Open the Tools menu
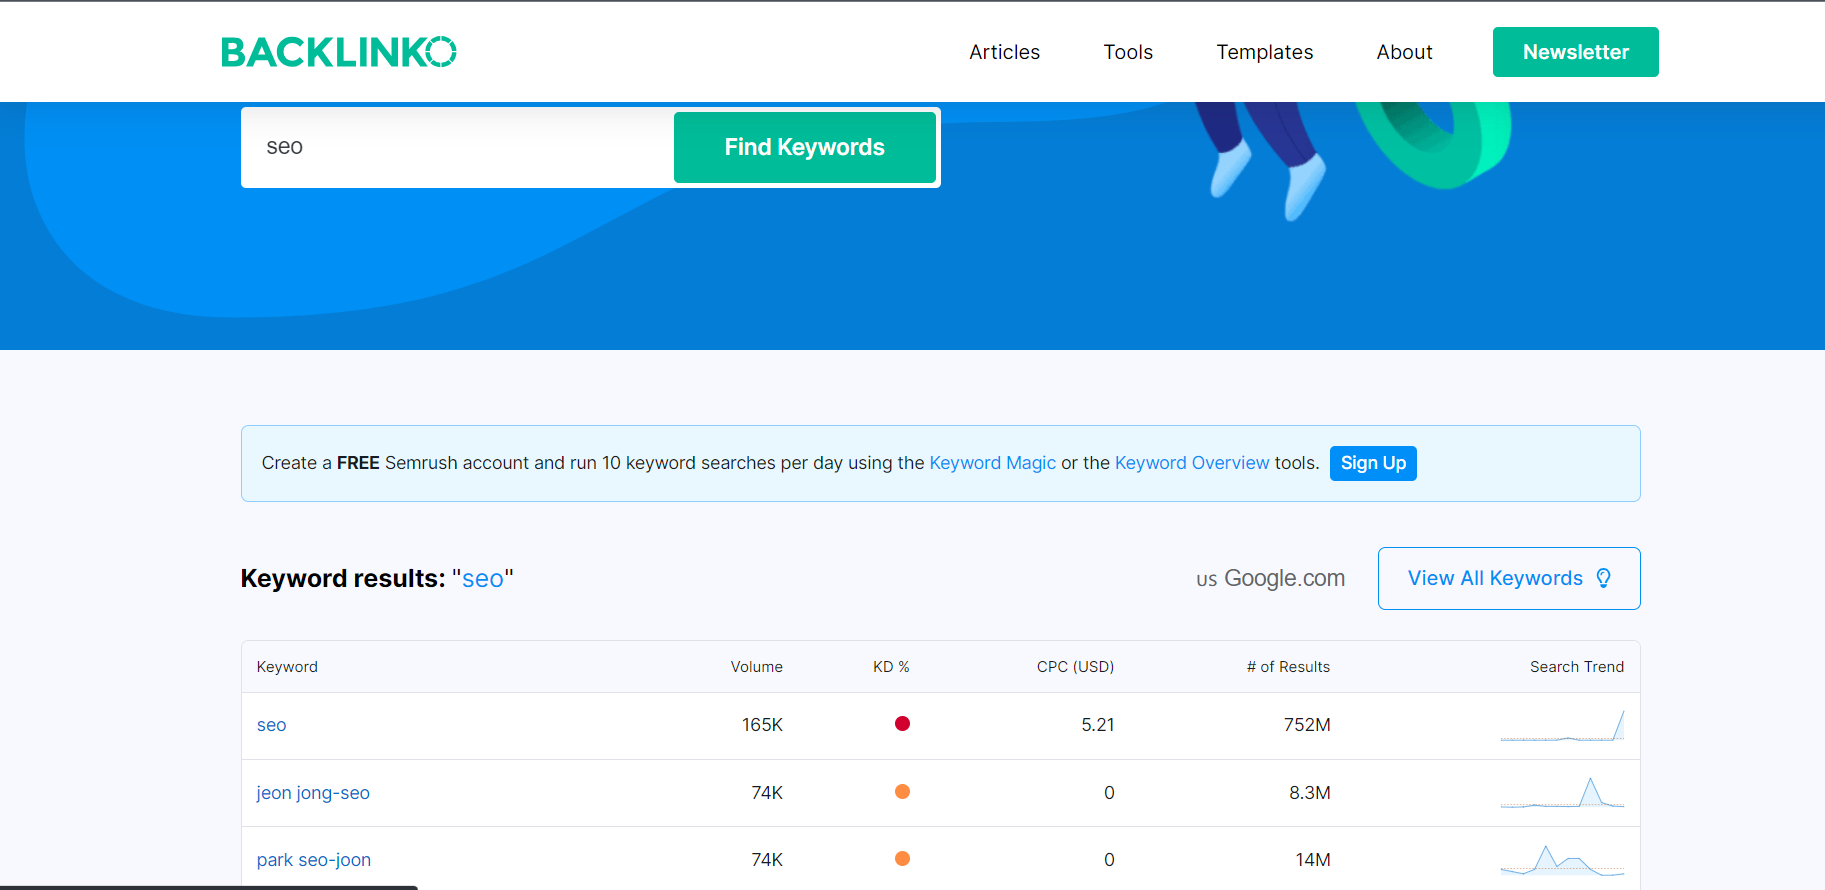 pyautogui.click(x=1128, y=52)
